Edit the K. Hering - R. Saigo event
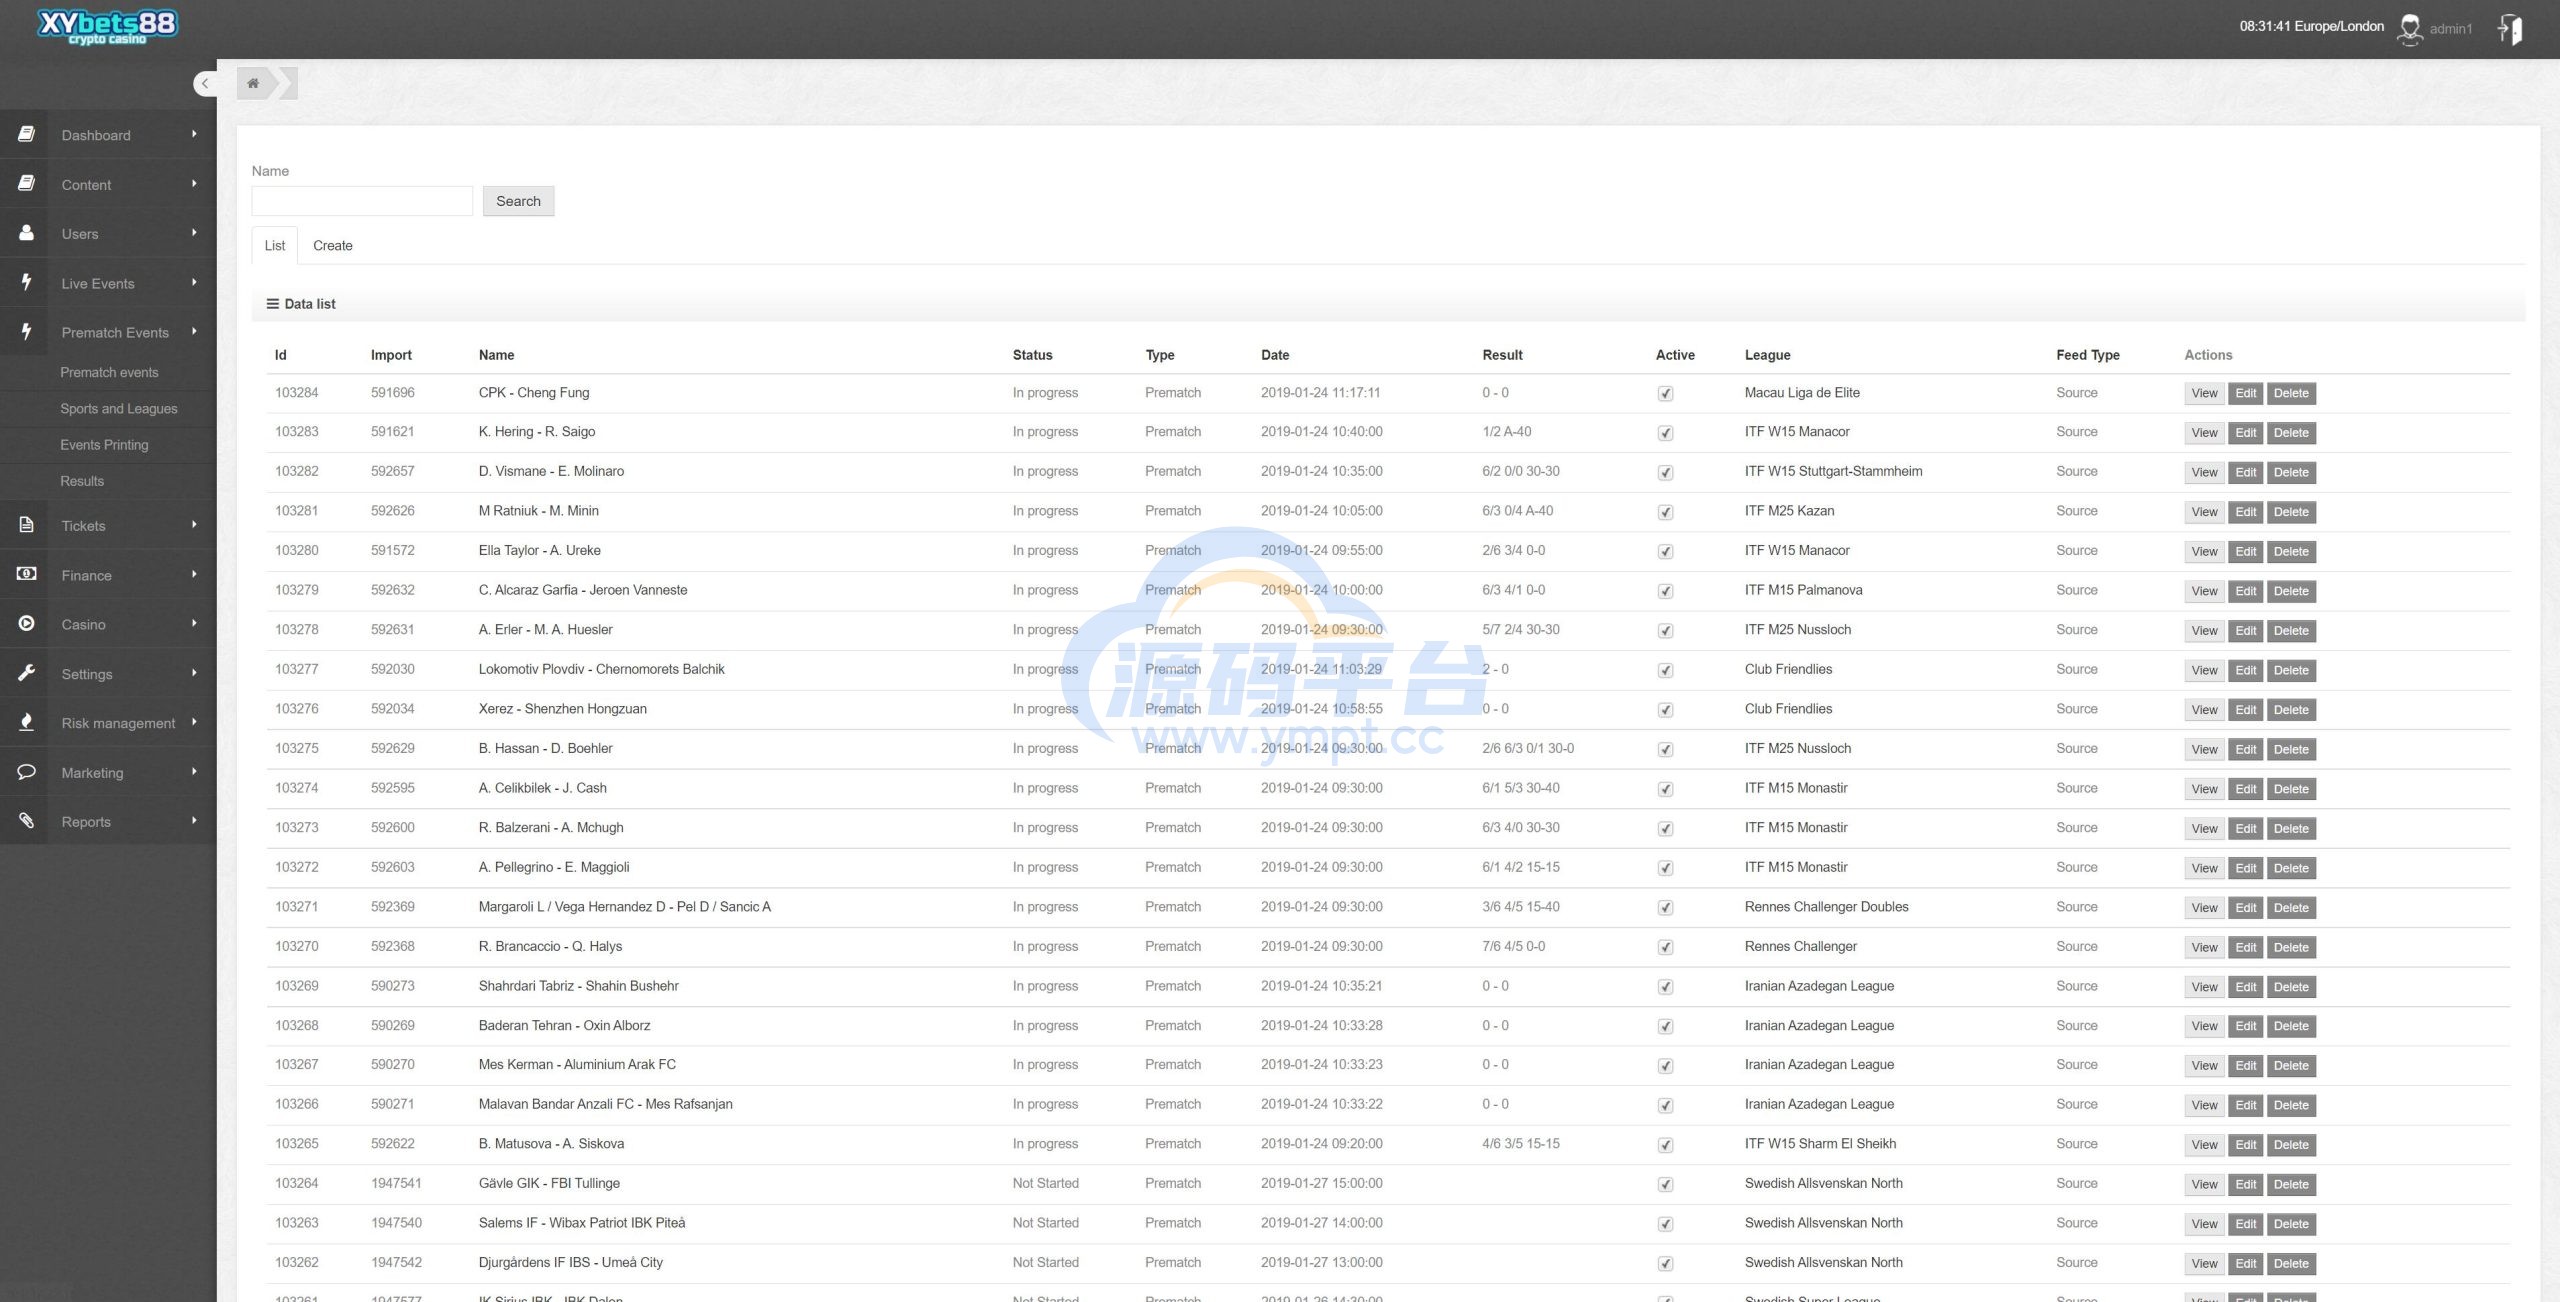The image size is (2560, 1302). point(2245,433)
